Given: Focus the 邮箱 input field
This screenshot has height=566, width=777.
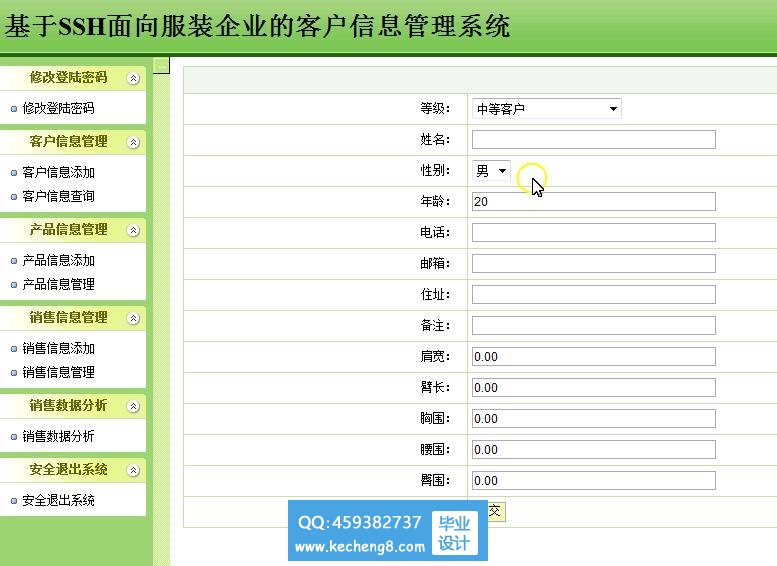Looking at the screenshot, I should click(594, 263).
